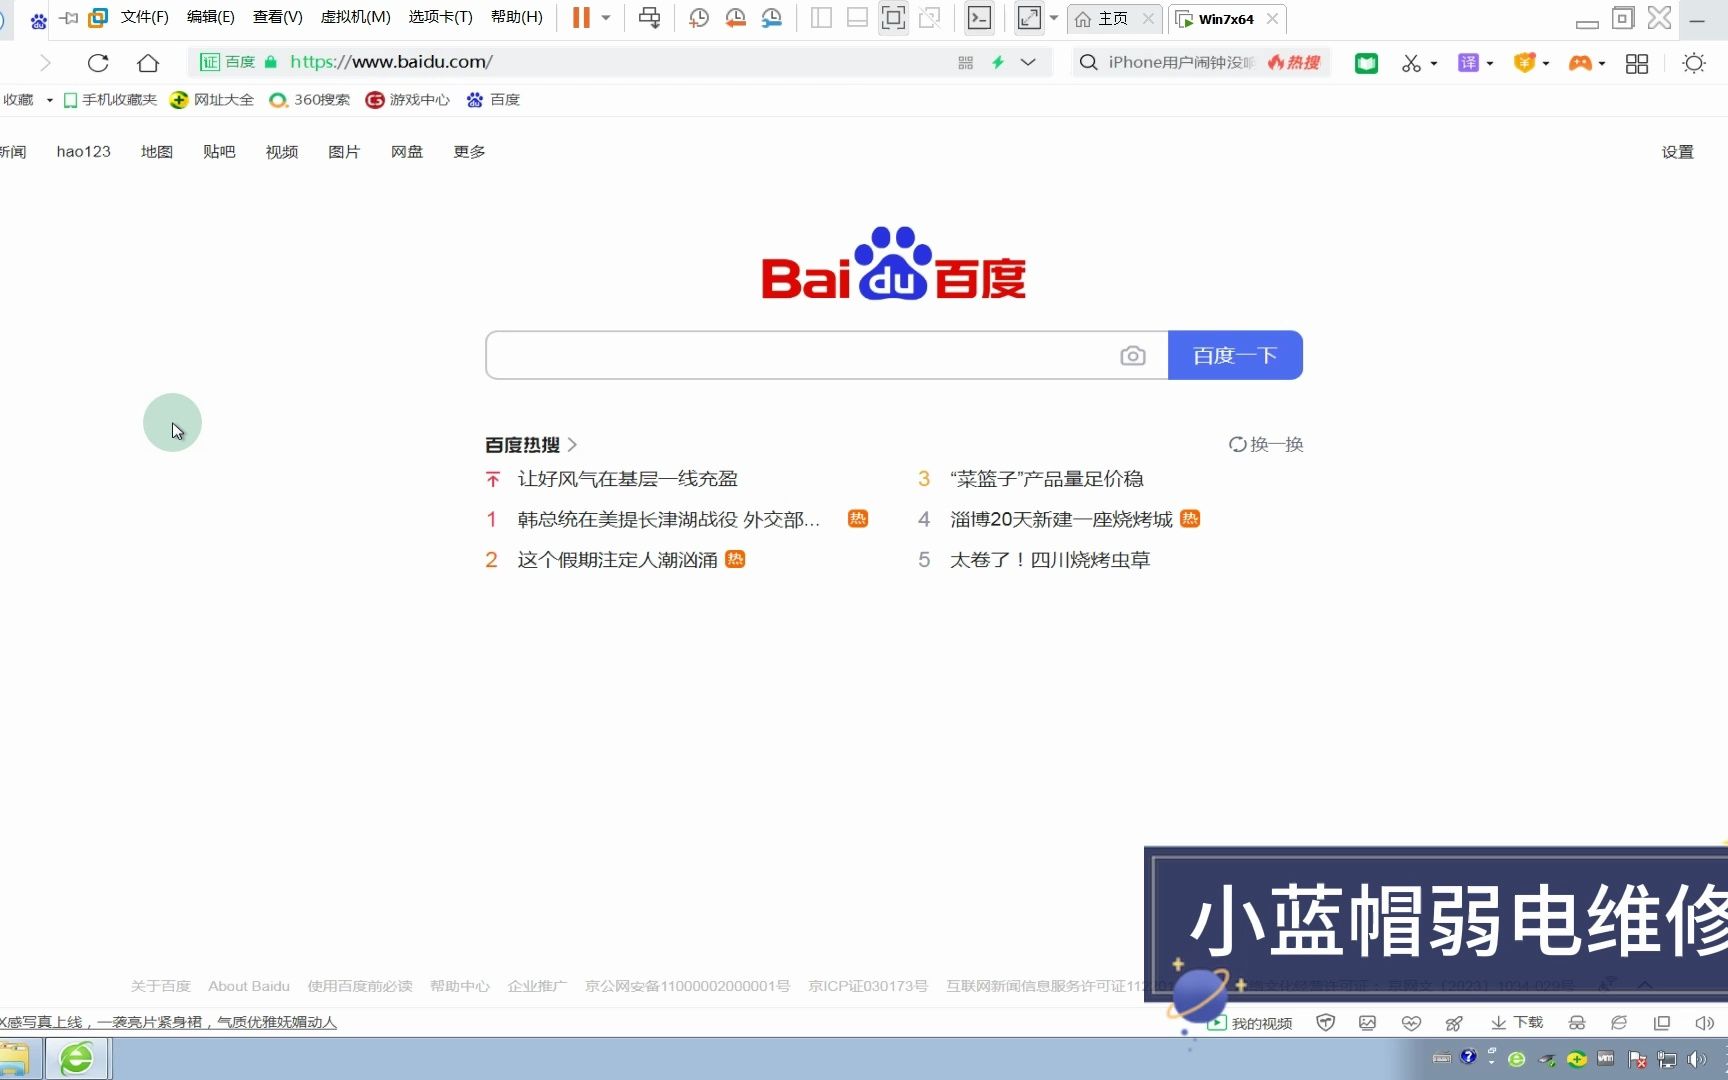Switch to the 主页 VMware tab

click(x=1112, y=18)
